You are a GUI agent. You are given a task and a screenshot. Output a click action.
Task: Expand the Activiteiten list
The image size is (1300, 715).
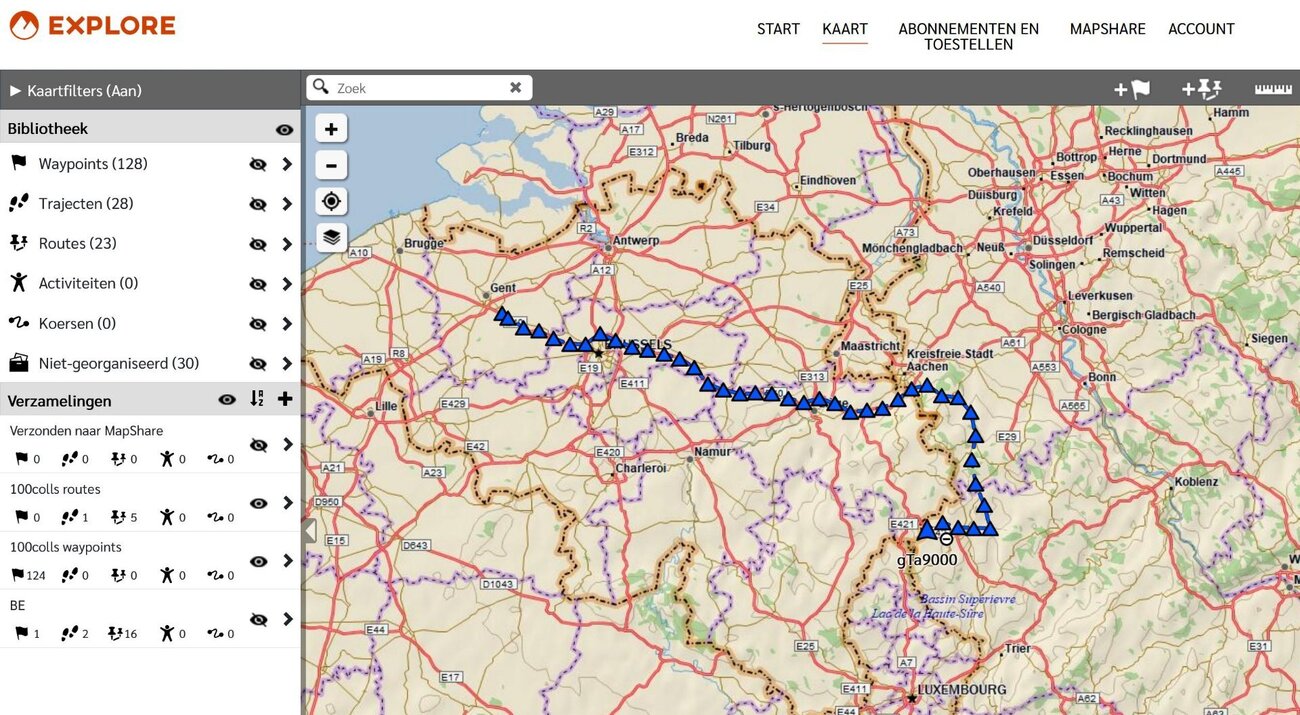coord(287,284)
